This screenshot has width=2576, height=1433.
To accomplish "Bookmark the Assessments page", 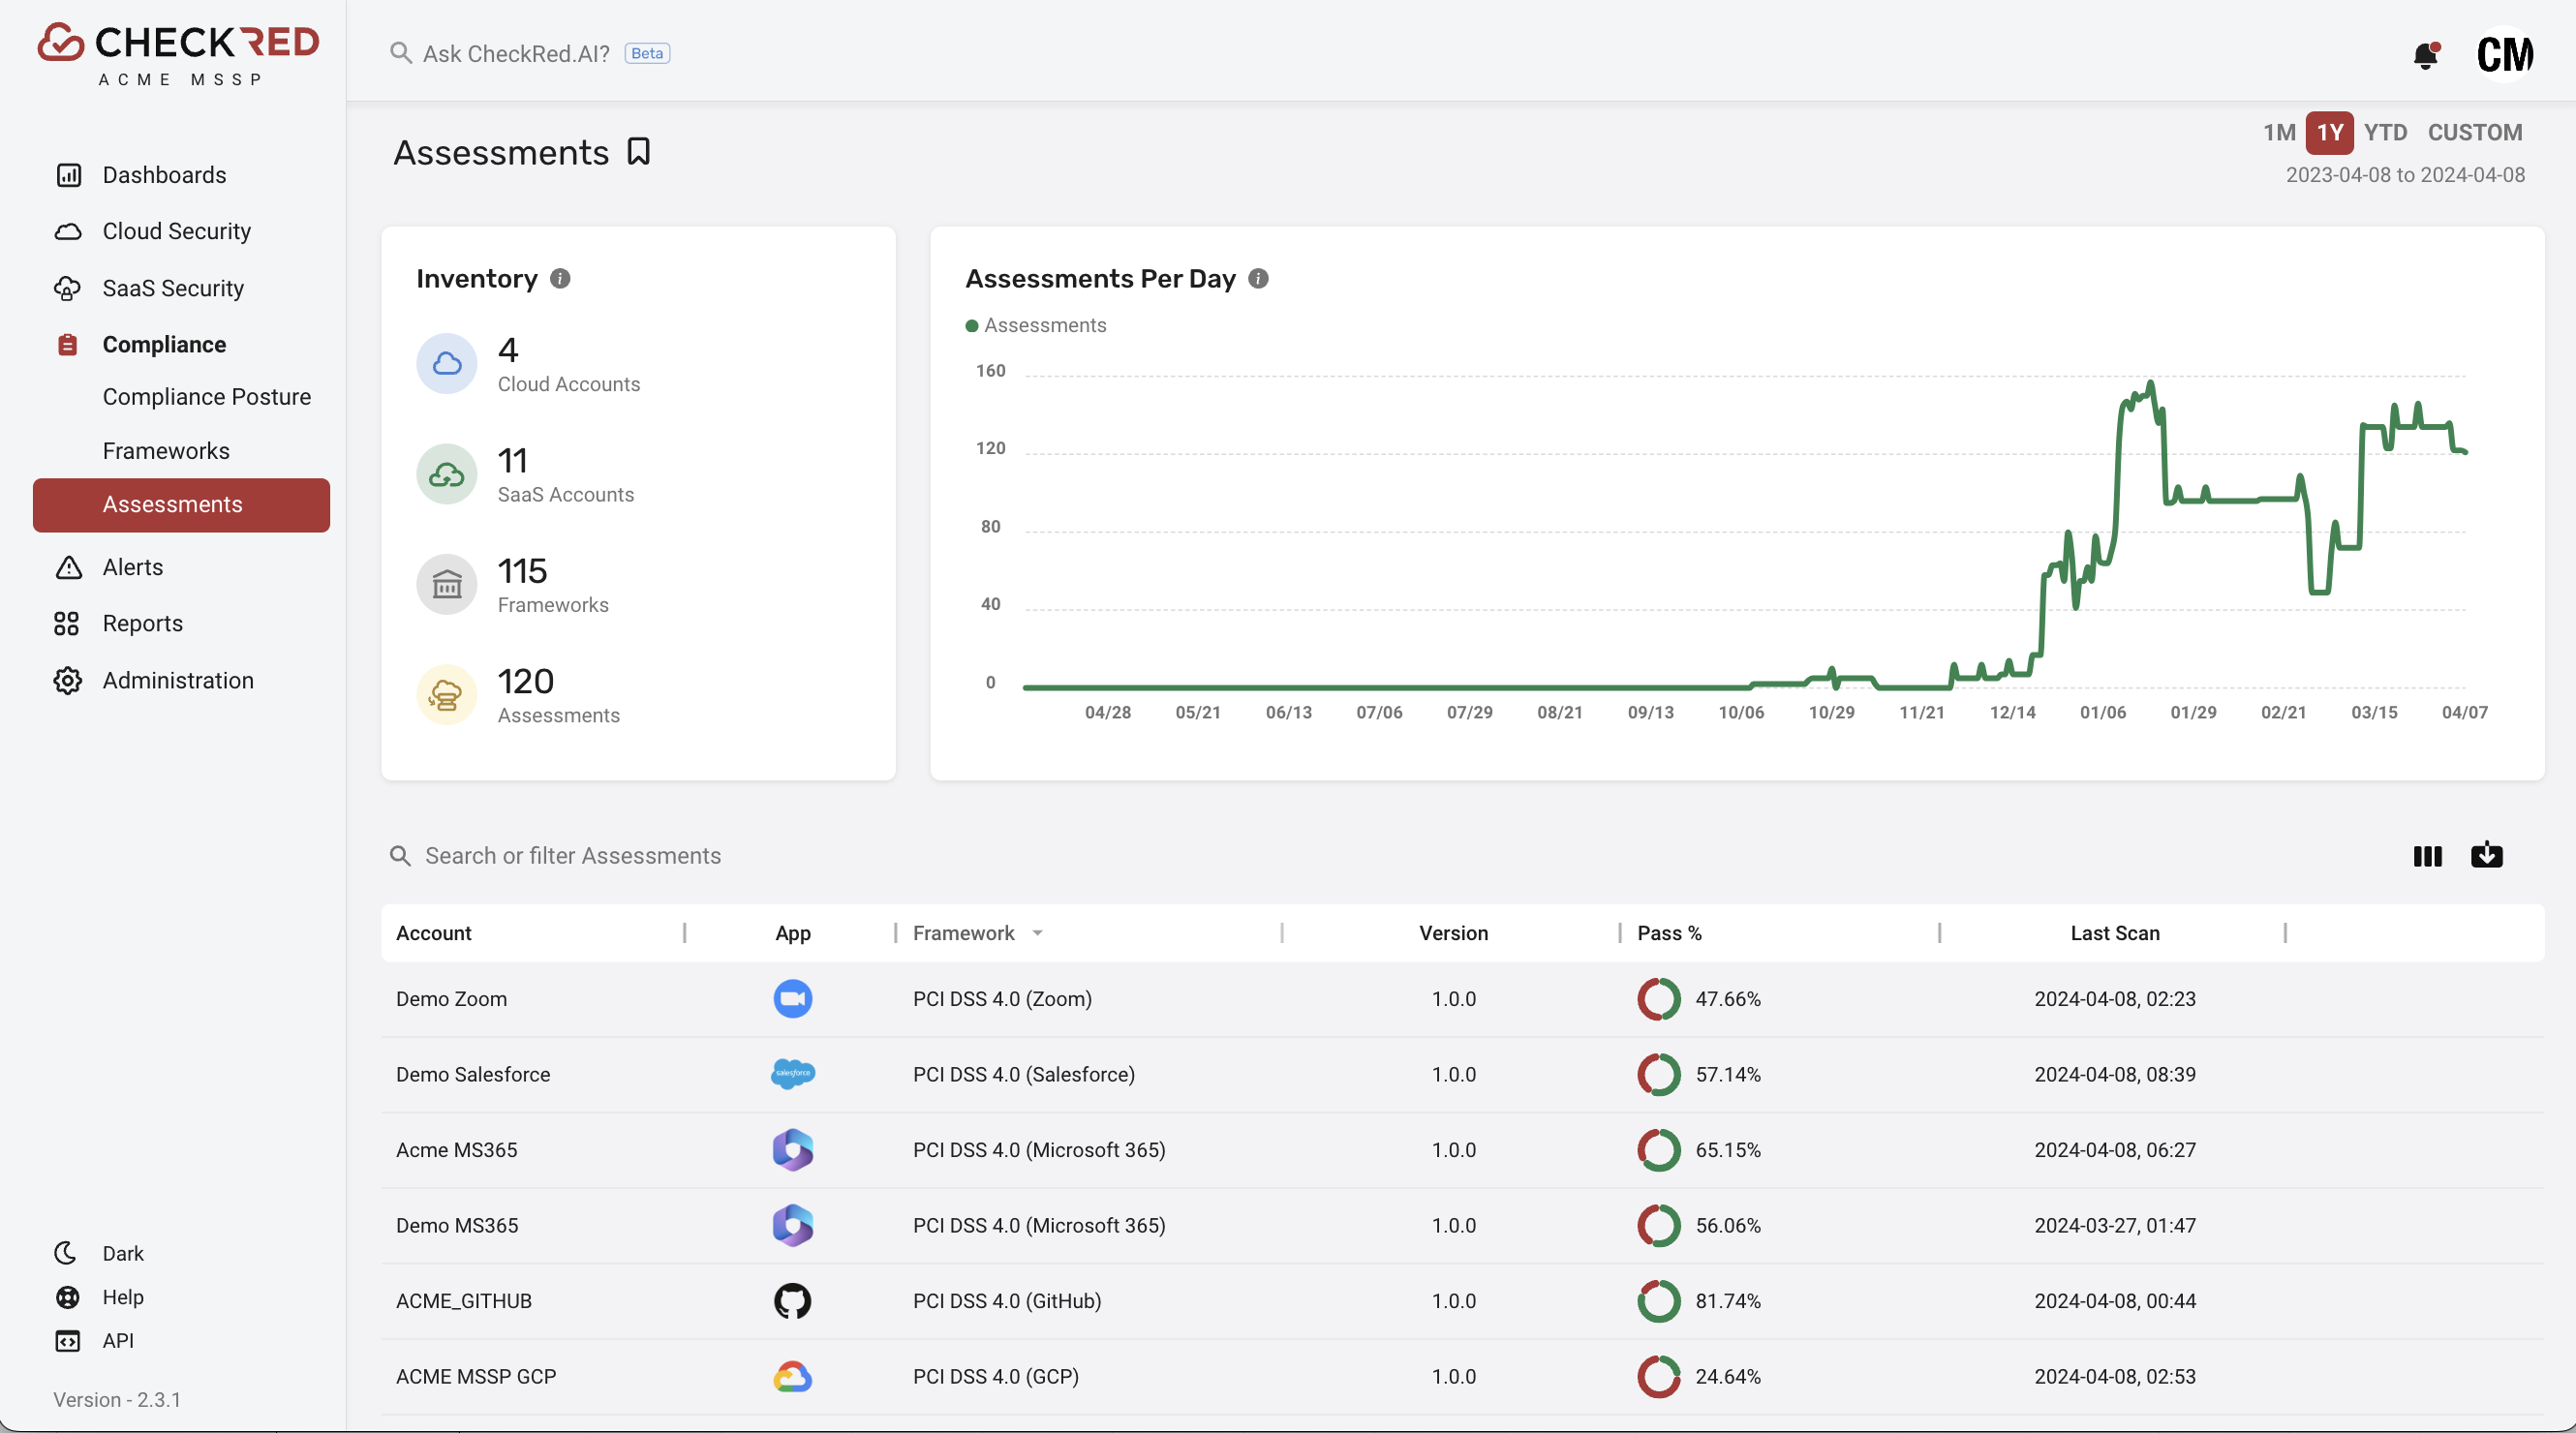I will [x=639, y=151].
